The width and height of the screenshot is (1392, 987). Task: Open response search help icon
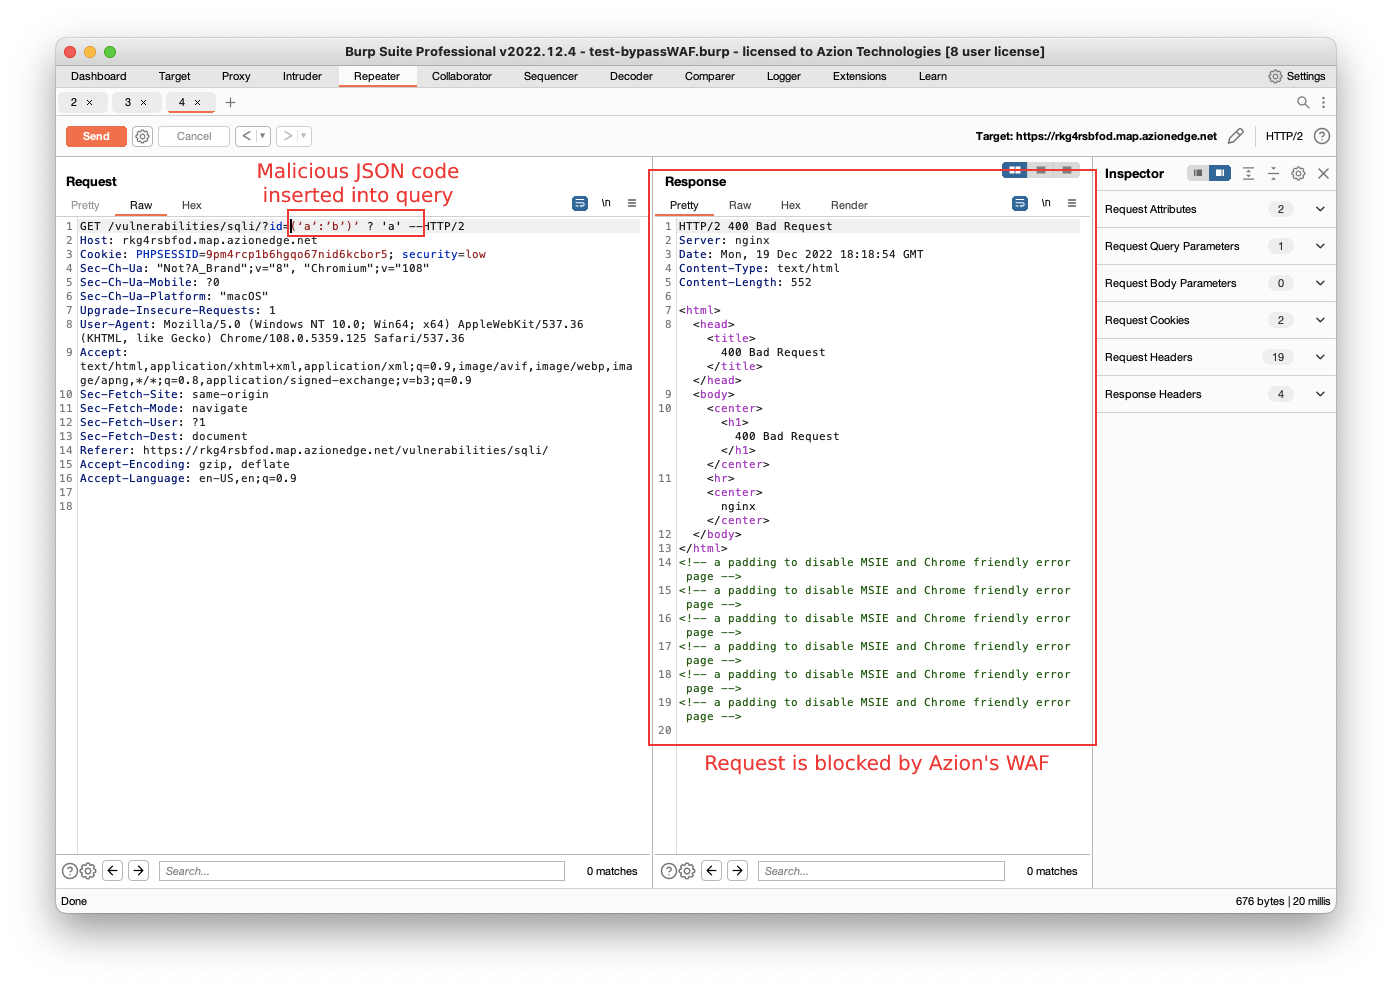[x=669, y=871]
